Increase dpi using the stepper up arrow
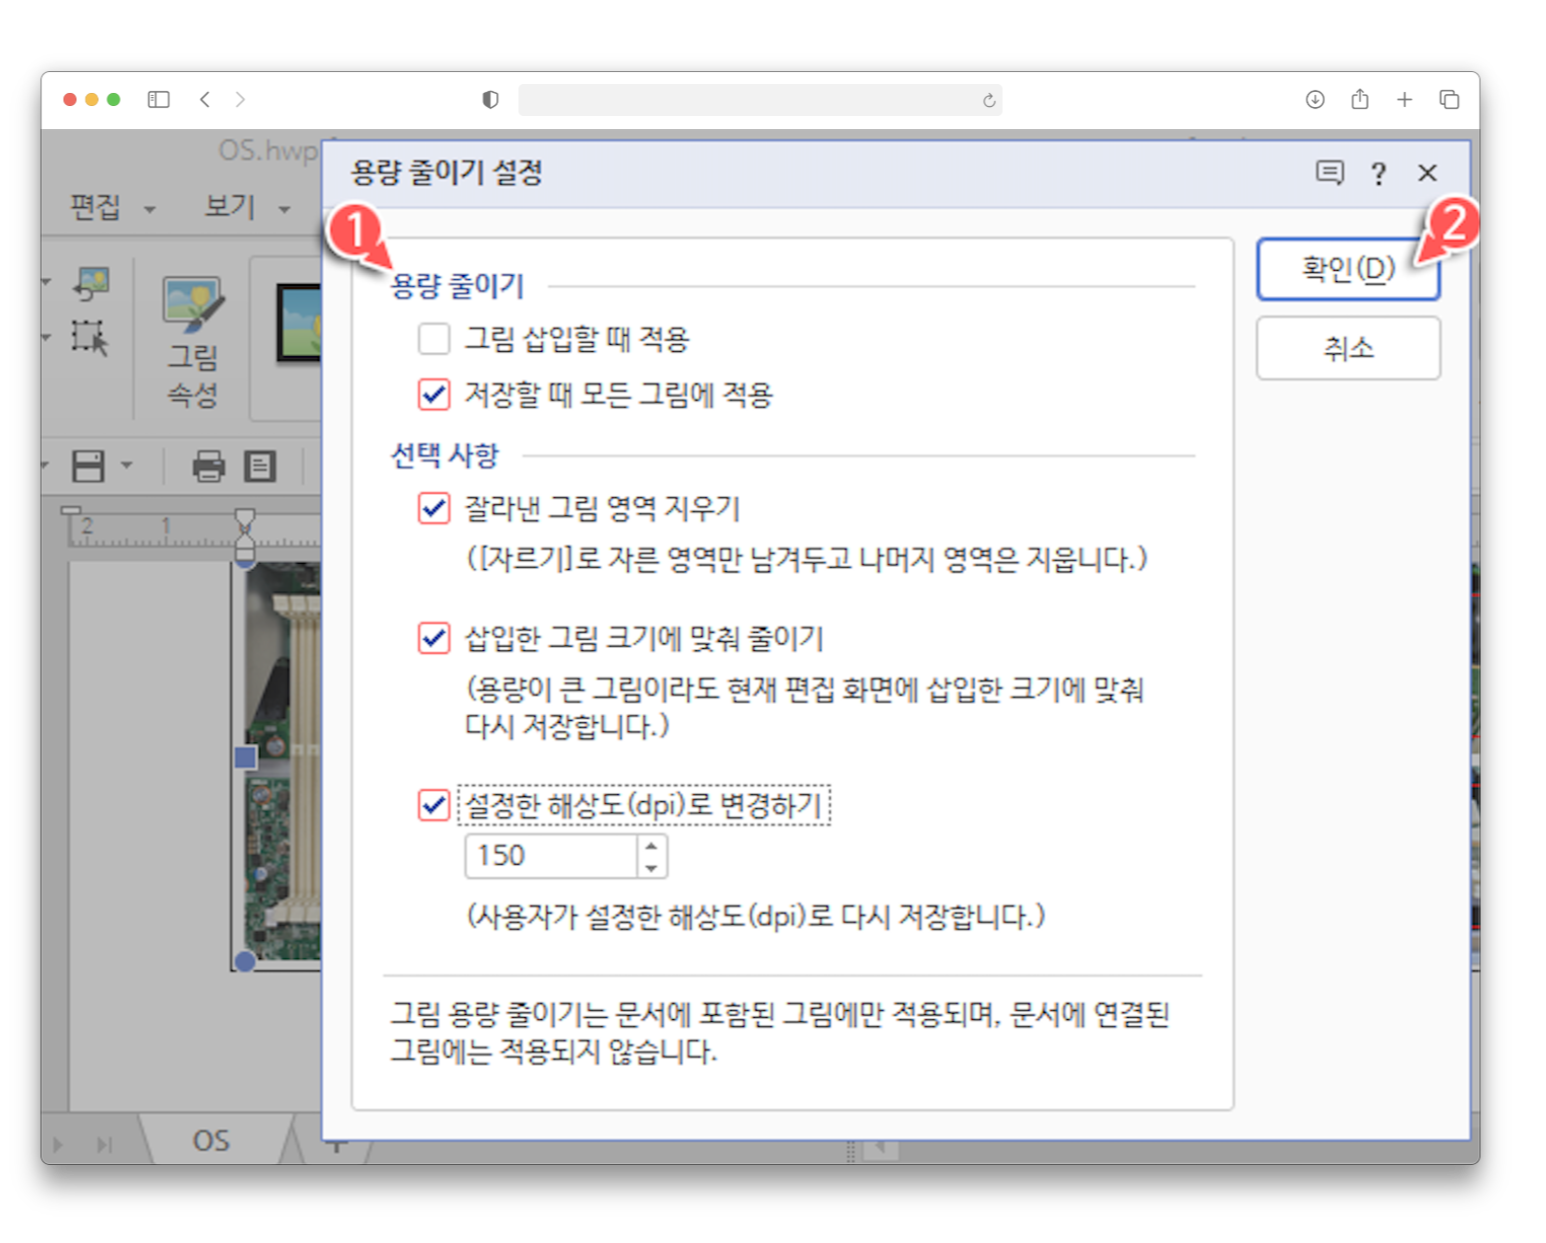The height and width of the screenshot is (1243, 1546). [649, 846]
